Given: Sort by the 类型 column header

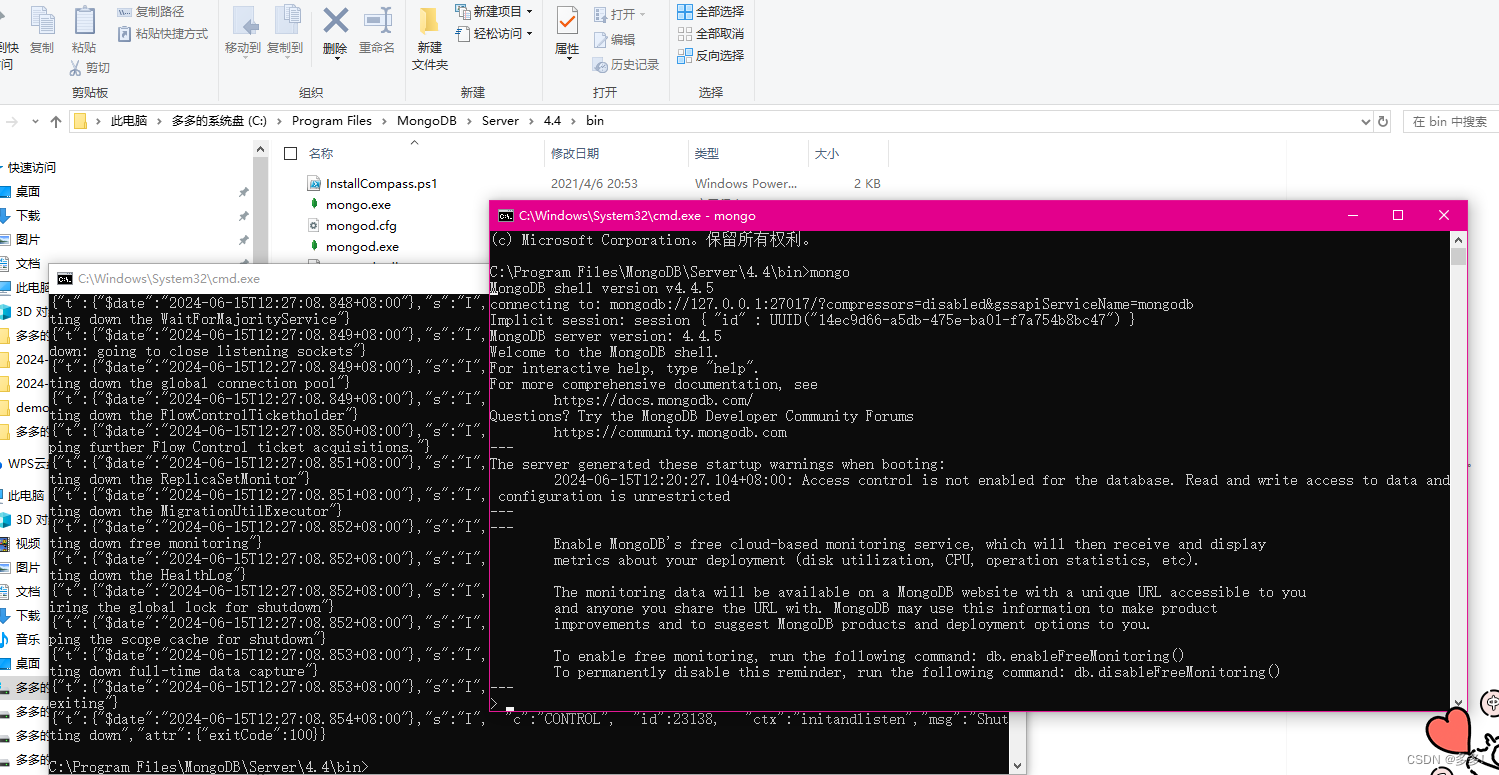Looking at the screenshot, I should 707,153.
